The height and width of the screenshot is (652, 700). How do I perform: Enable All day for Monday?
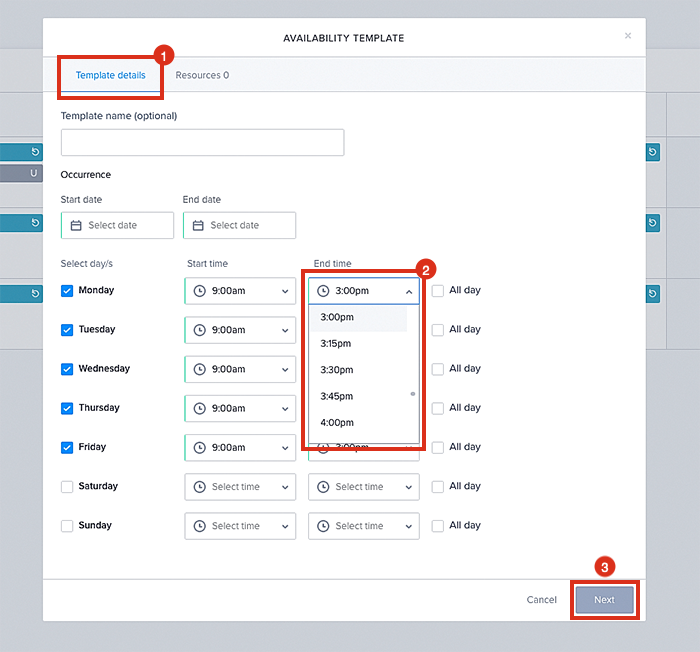coord(438,291)
